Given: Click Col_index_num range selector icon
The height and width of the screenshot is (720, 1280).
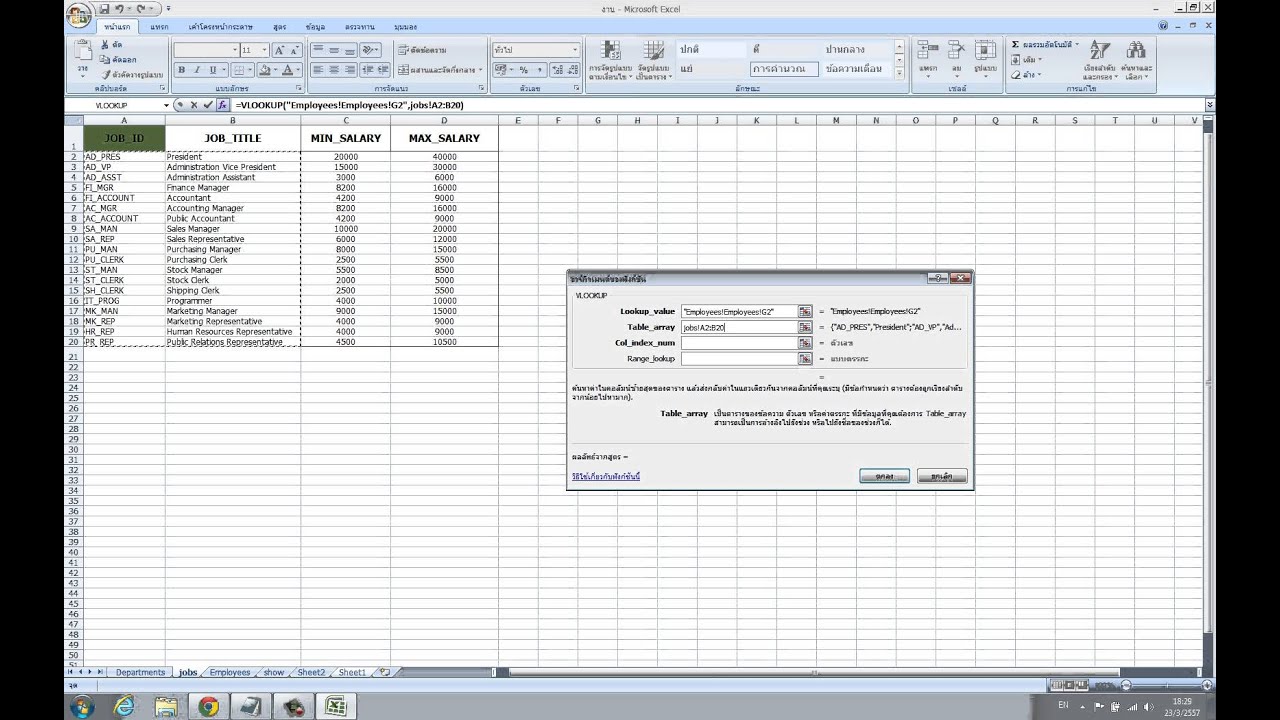Looking at the screenshot, I should coord(804,343).
